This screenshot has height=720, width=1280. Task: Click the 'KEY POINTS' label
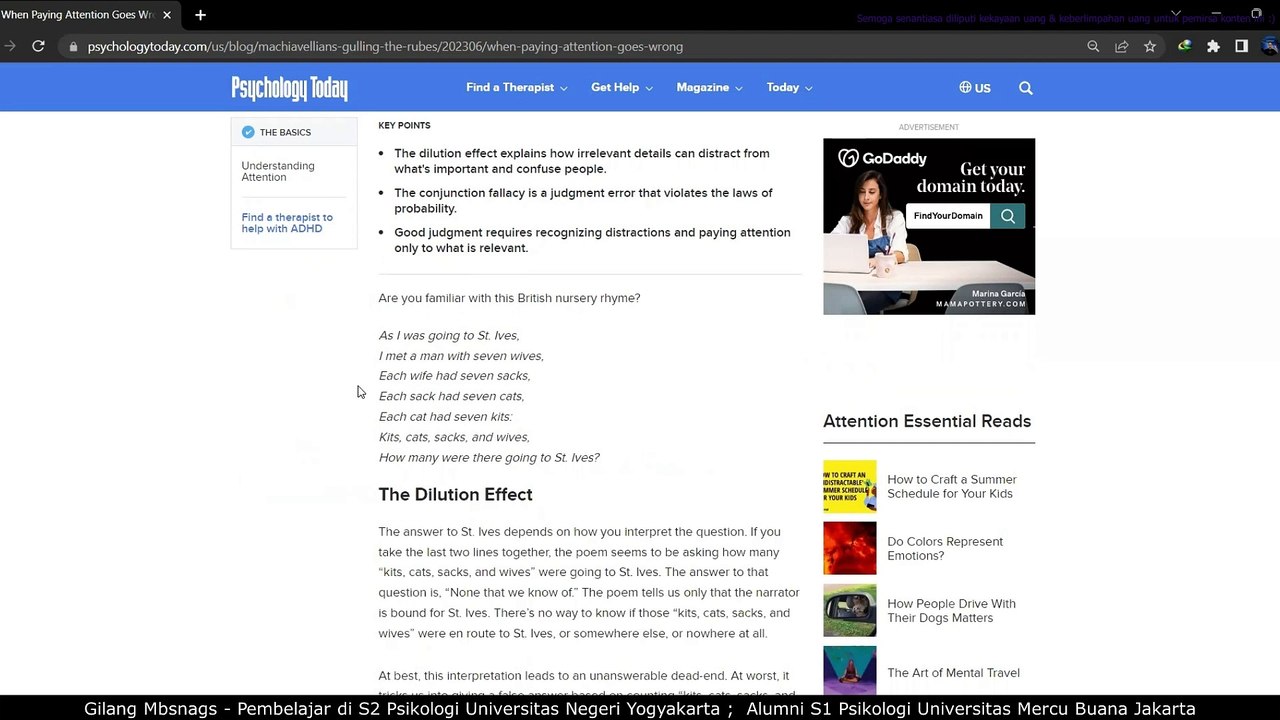coord(404,126)
